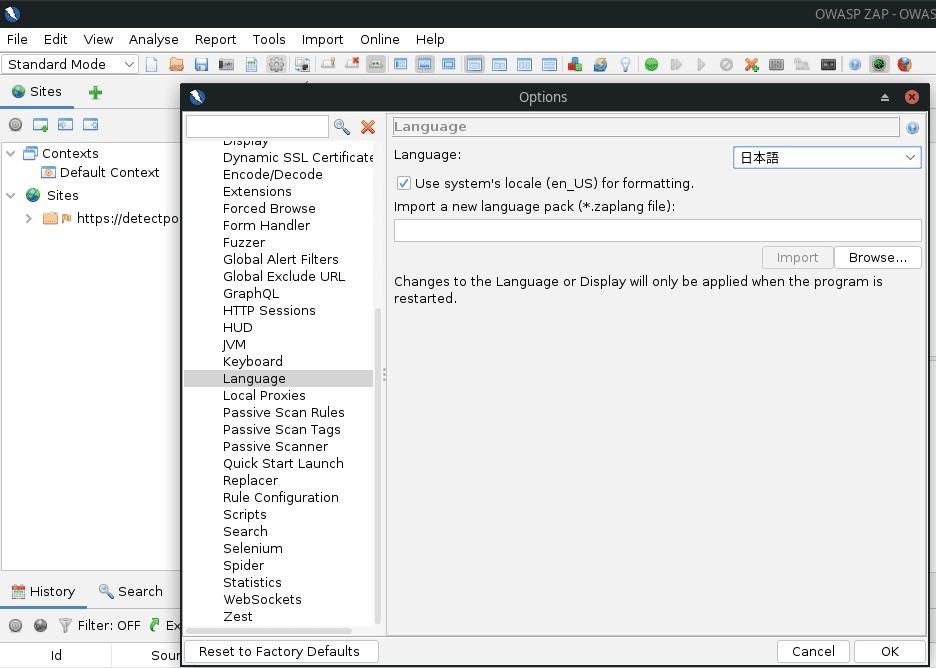The image size is (936, 668).
Task: Click the language pack file path field
Action: pos(657,230)
